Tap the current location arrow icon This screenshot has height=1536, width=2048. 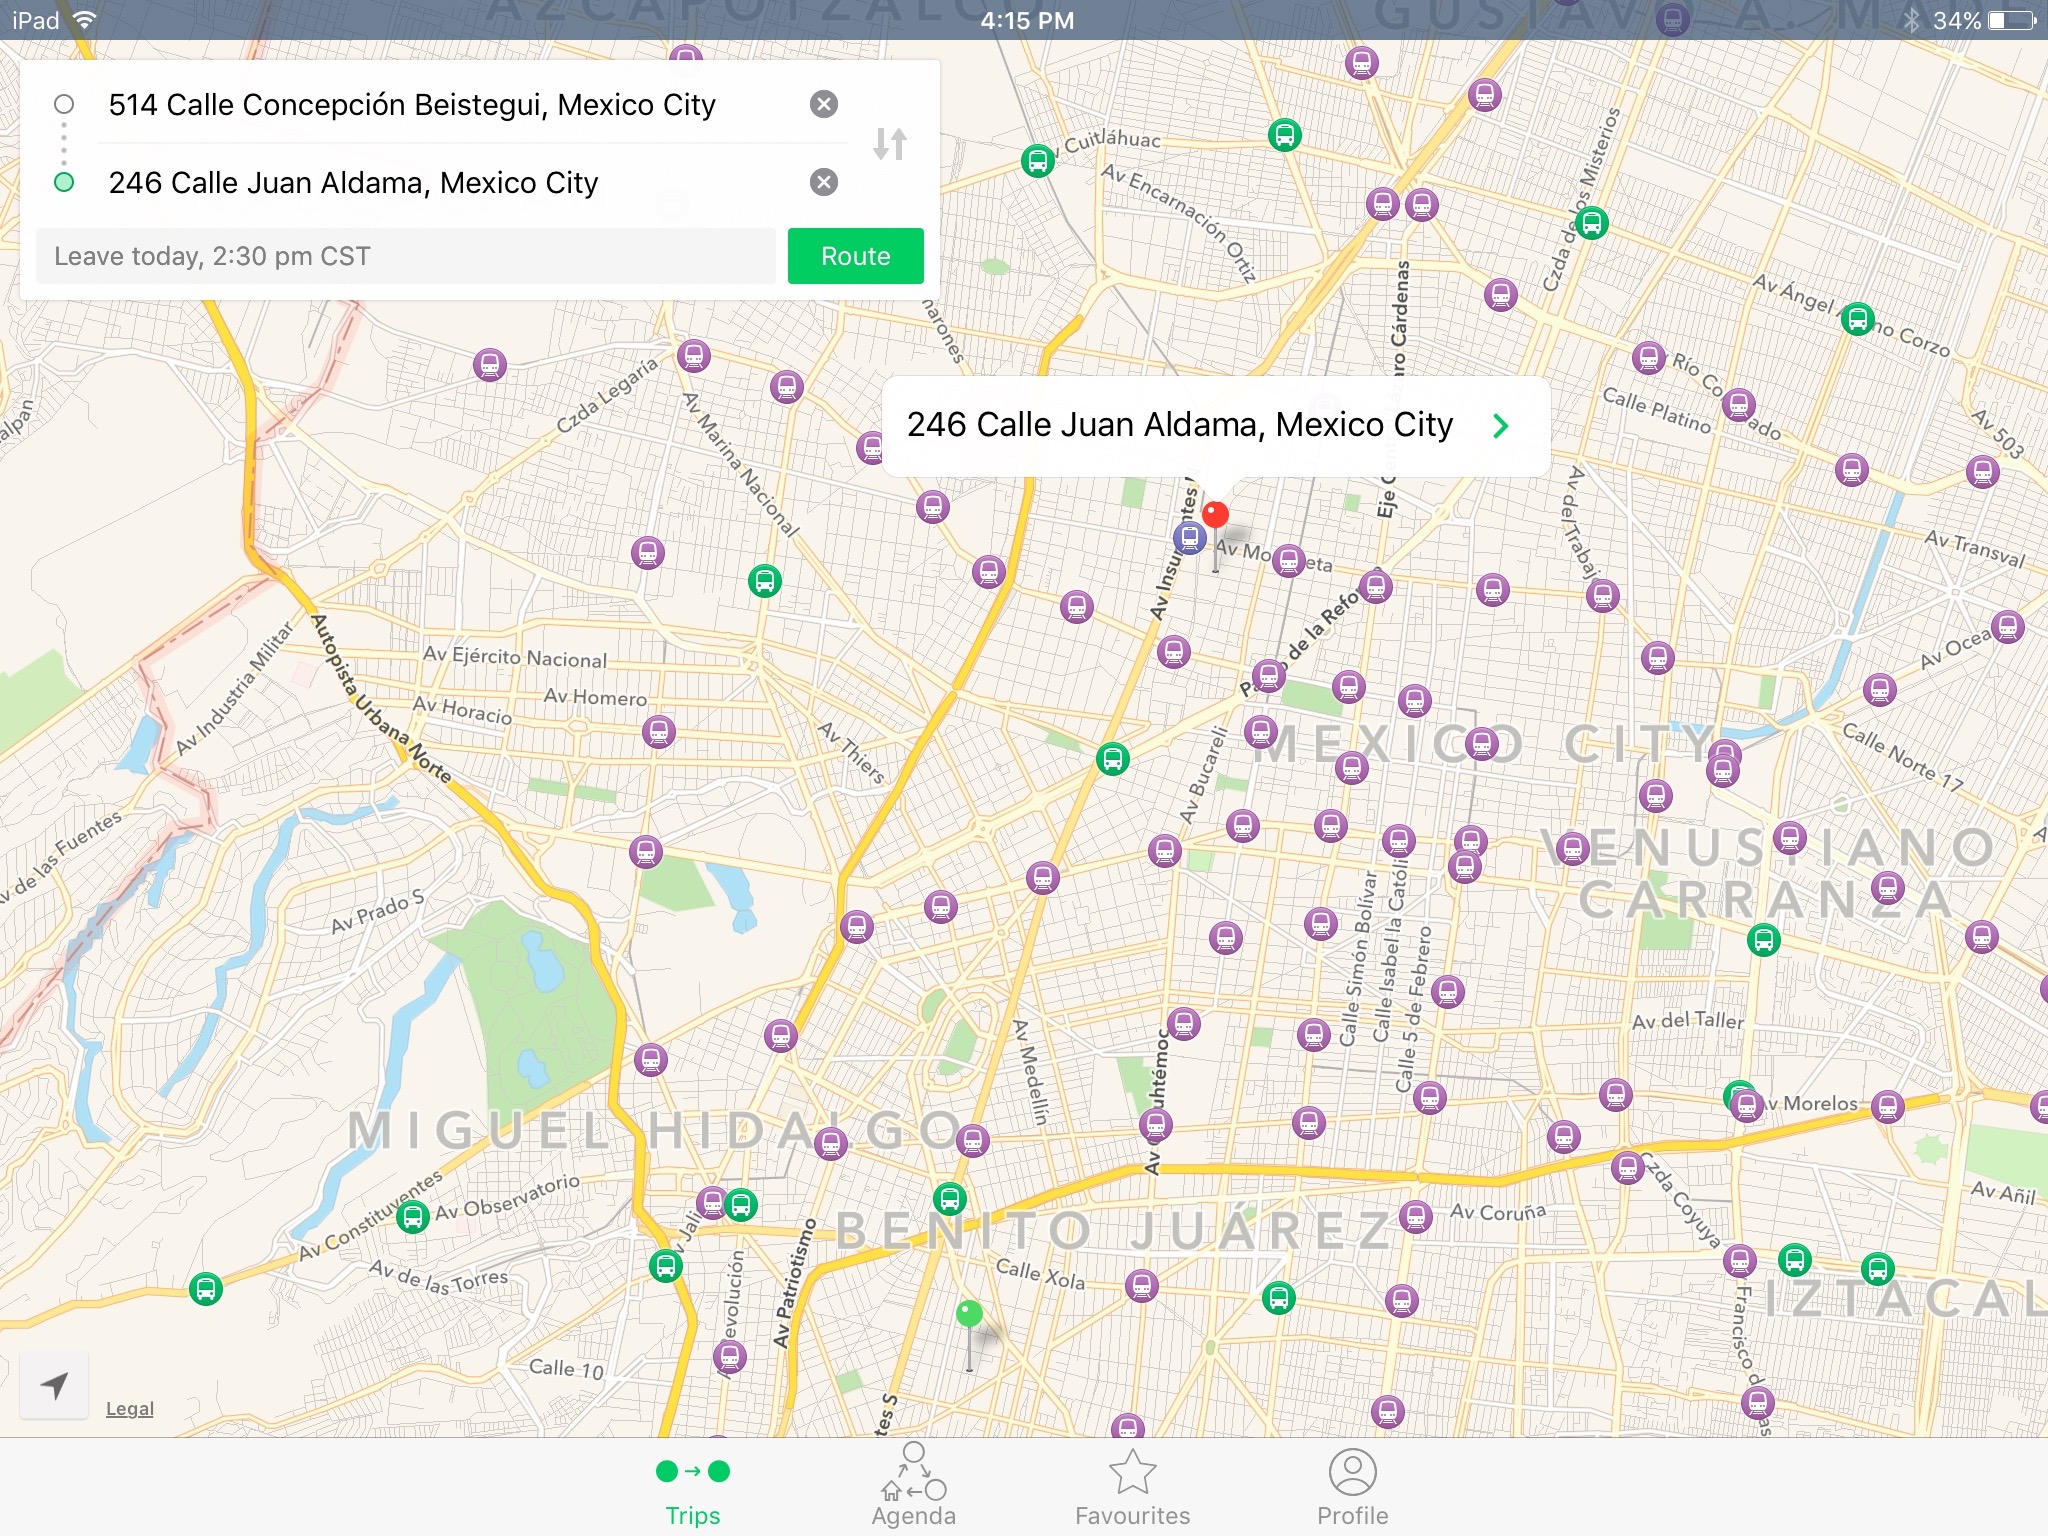54,1385
